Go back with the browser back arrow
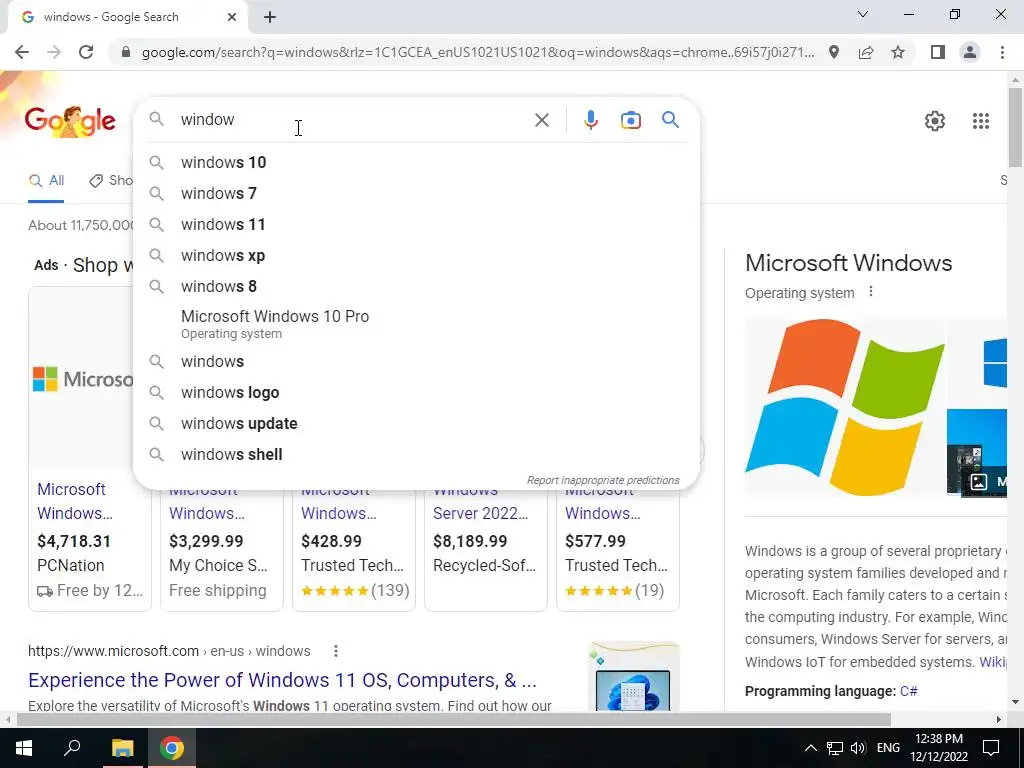 tap(22, 52)
